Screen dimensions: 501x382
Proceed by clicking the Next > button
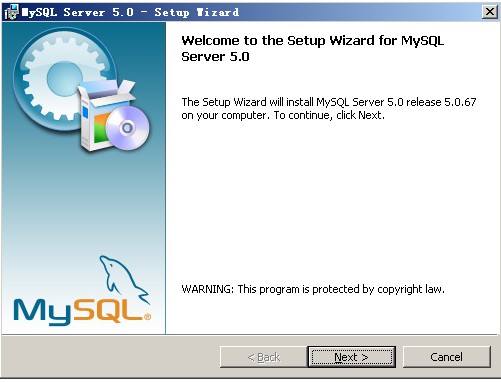pos(352,357)
